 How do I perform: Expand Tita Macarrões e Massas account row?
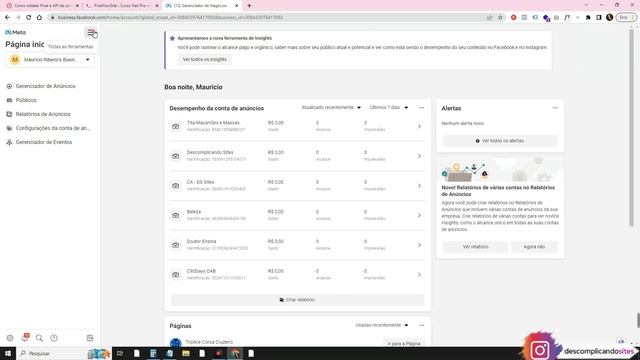coord(419,126)
